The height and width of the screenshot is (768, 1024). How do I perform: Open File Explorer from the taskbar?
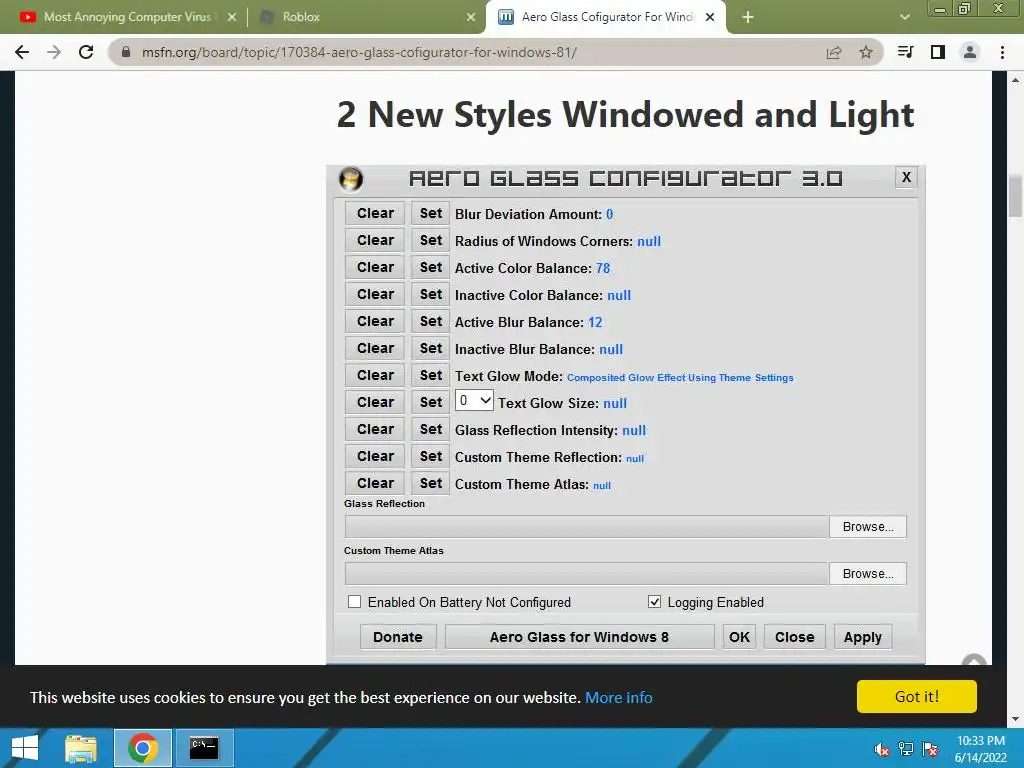point(81,748)
